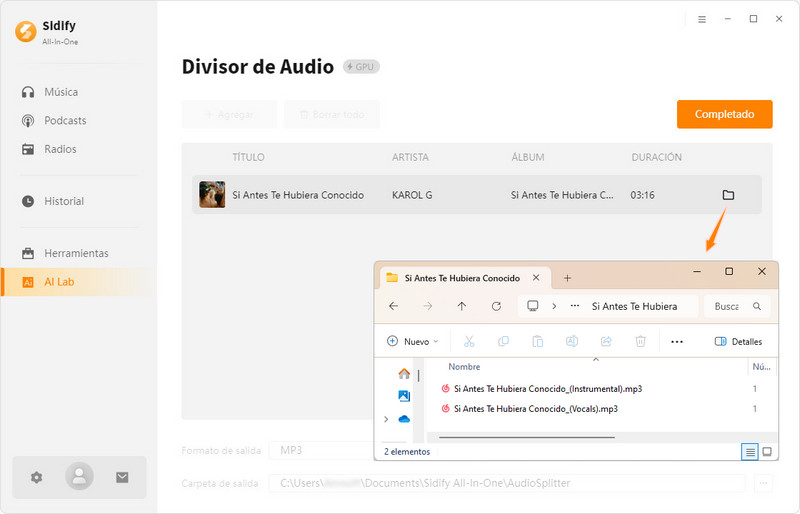Image resolution: width=800 pixels, height=514 pixels.
Task: Select the Instrumental.mp3 file
Action: click(548, 389)
